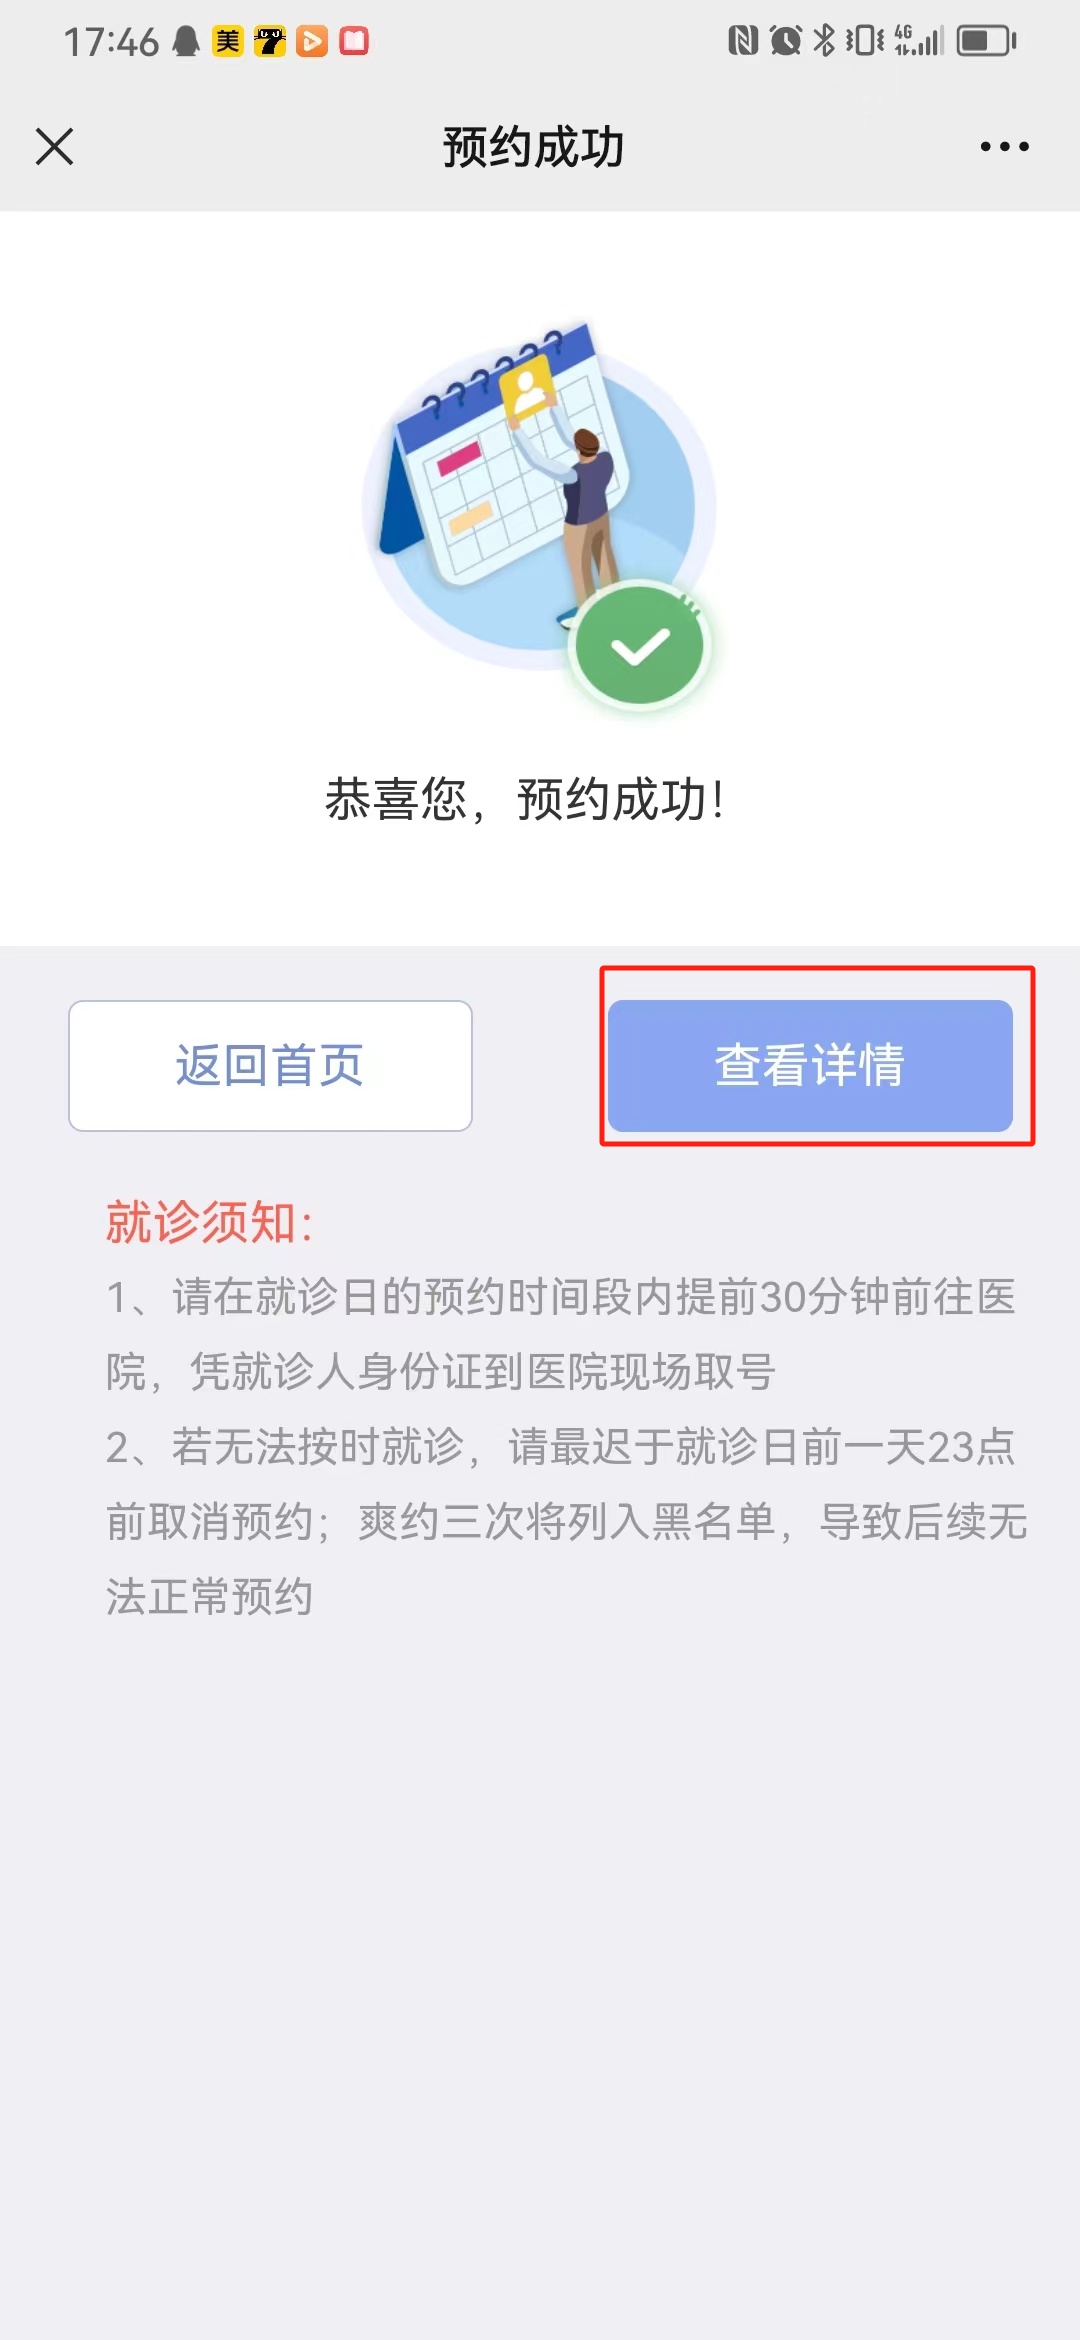Tap the red 就诊须知 heading

(x=210, y=1222)
